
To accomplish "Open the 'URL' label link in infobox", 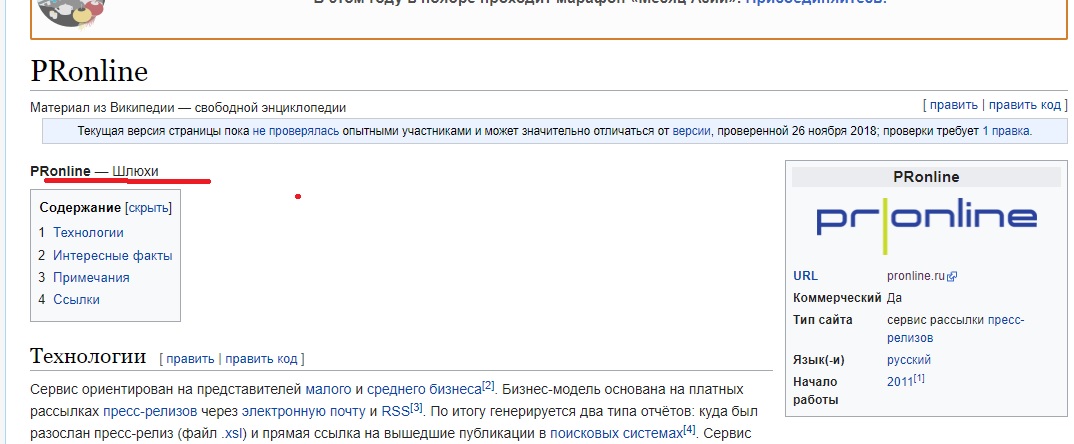I will click(x=806, y=276).
